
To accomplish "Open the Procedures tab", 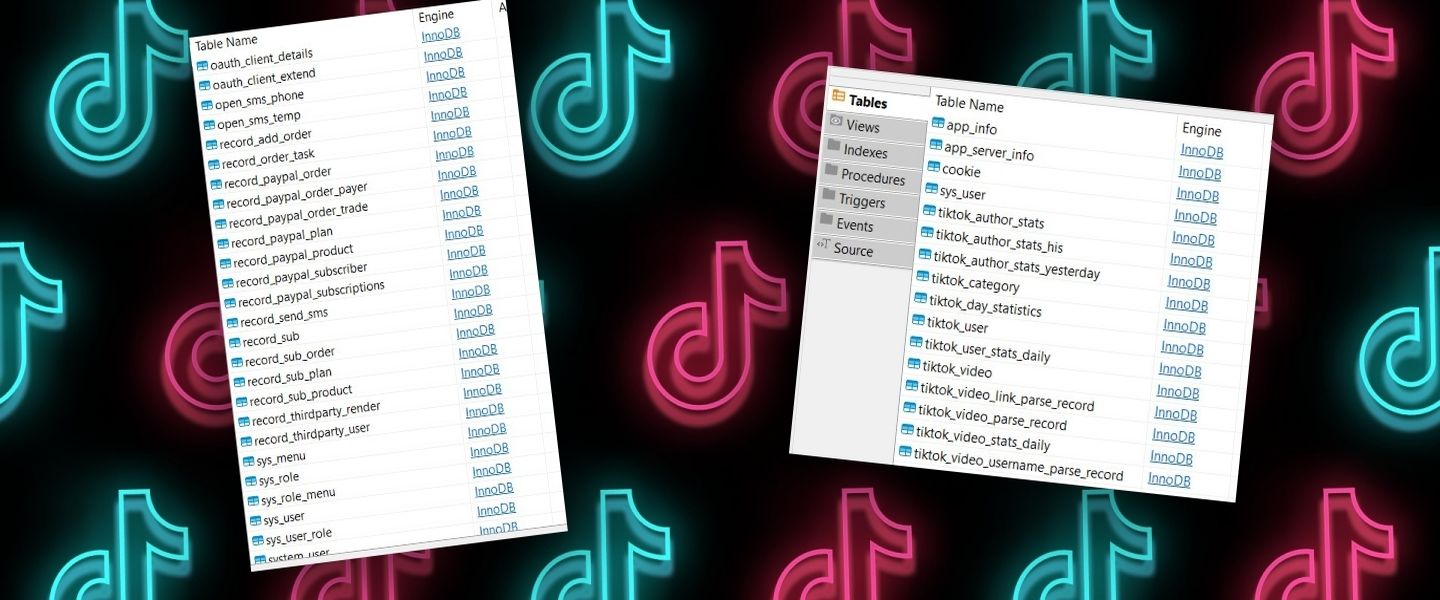I will [x=870, y=176].
